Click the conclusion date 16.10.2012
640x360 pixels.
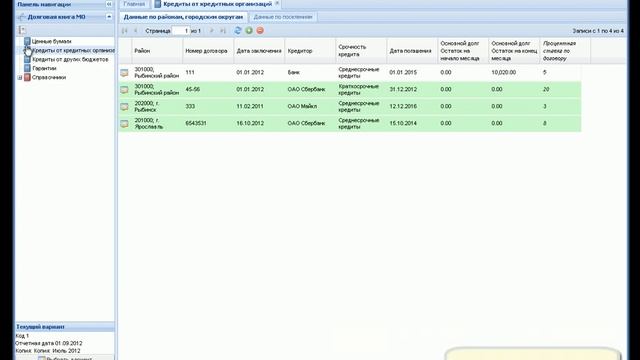coord(250,123)
